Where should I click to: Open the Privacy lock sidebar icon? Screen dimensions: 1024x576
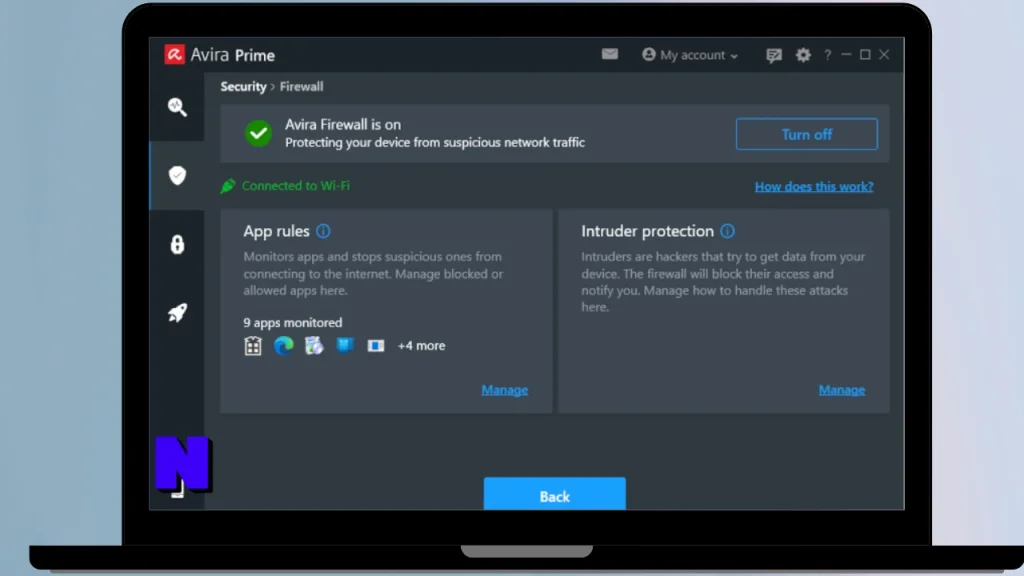pos(177,244)
